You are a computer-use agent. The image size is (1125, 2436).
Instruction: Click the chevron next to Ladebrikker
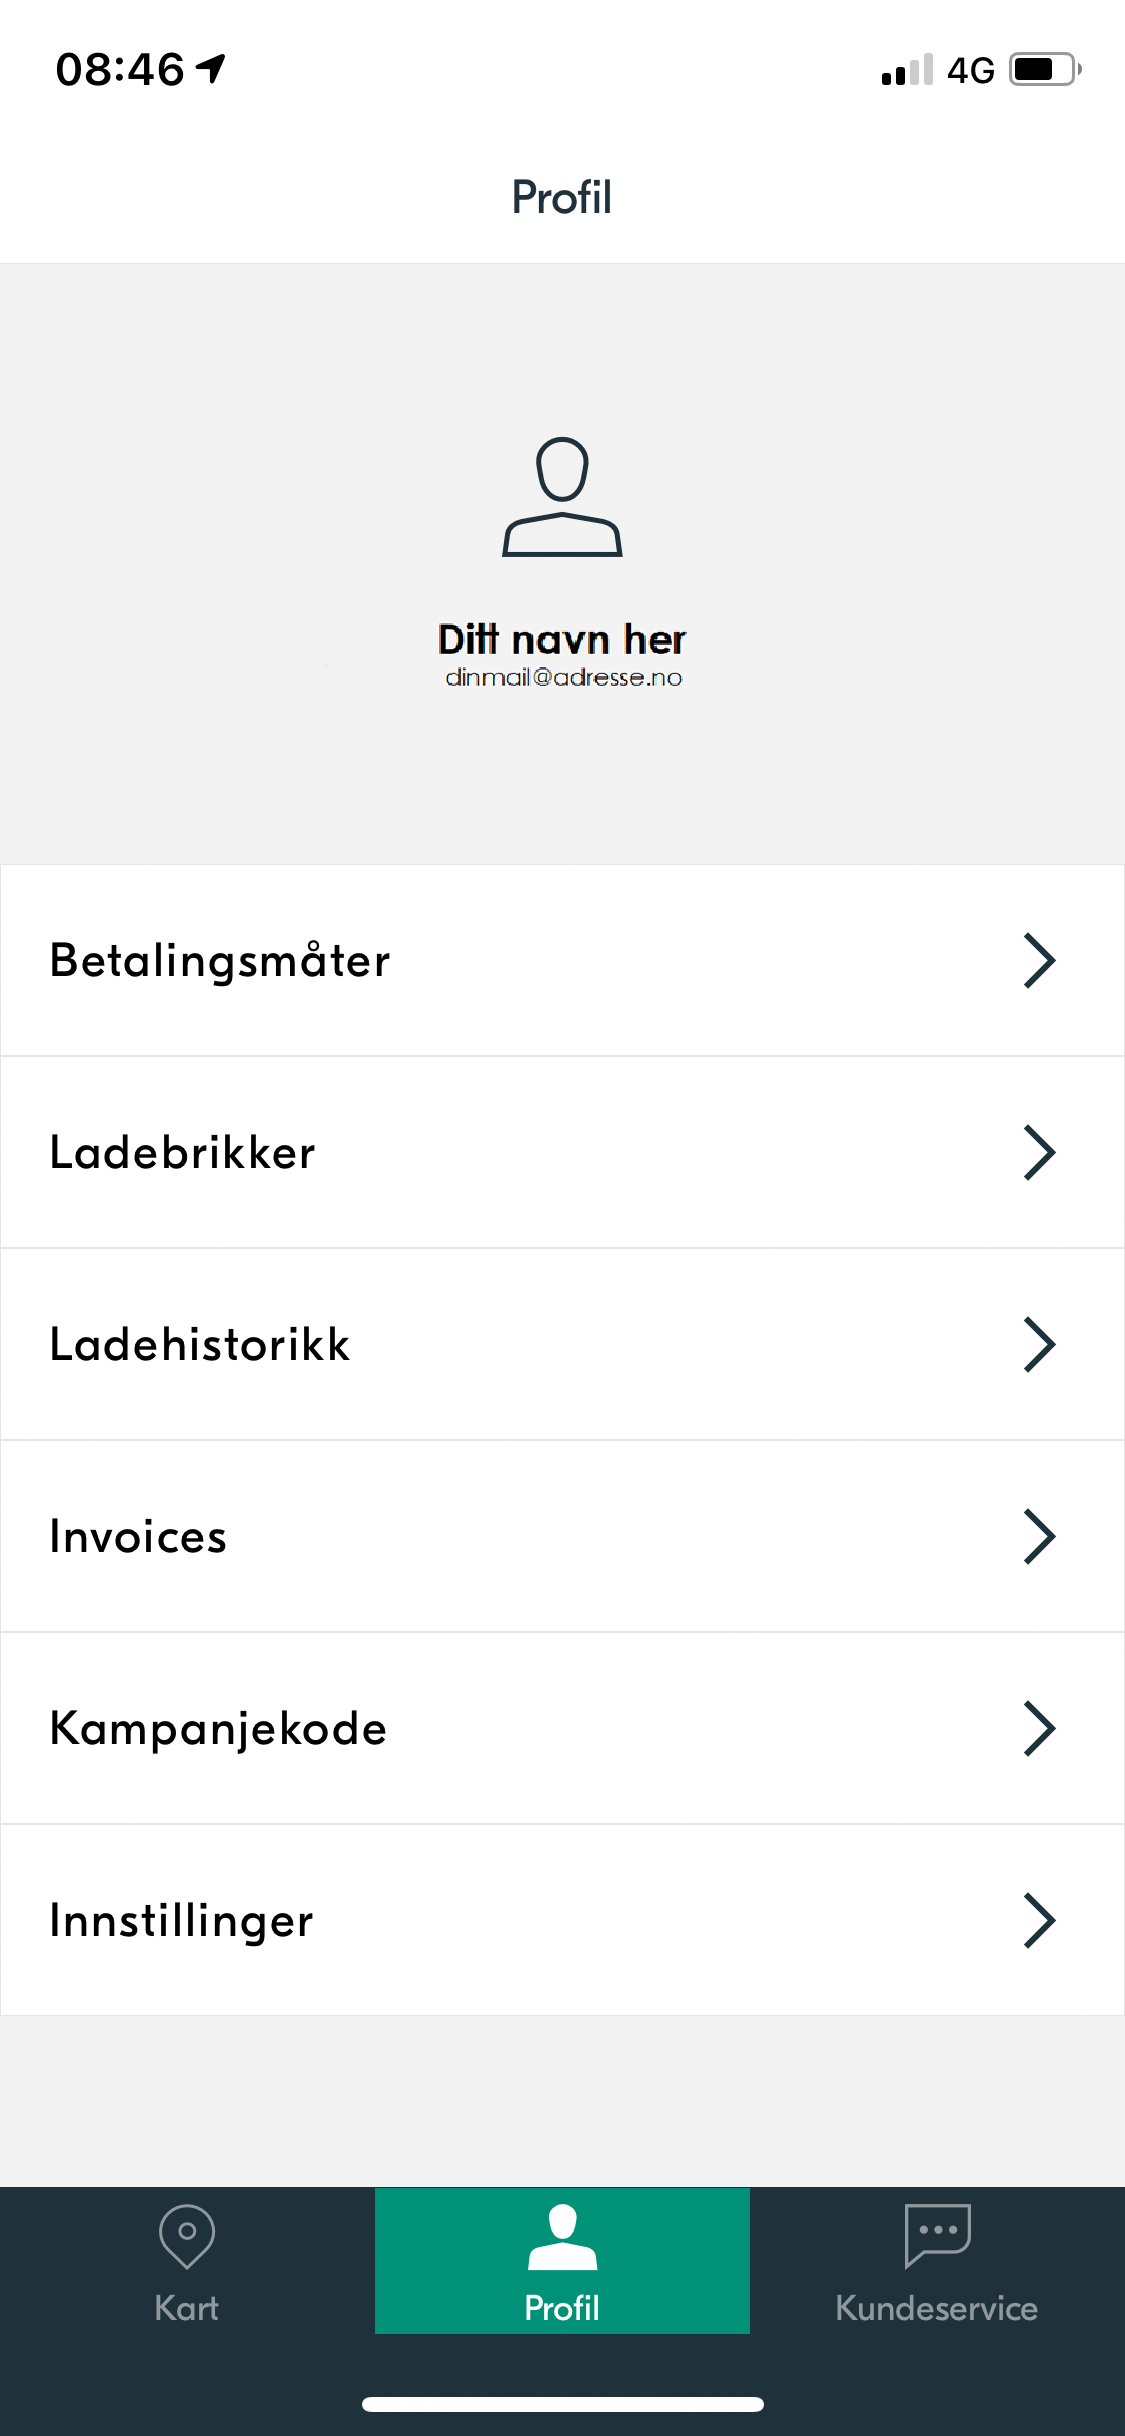coord(1039,1153)
